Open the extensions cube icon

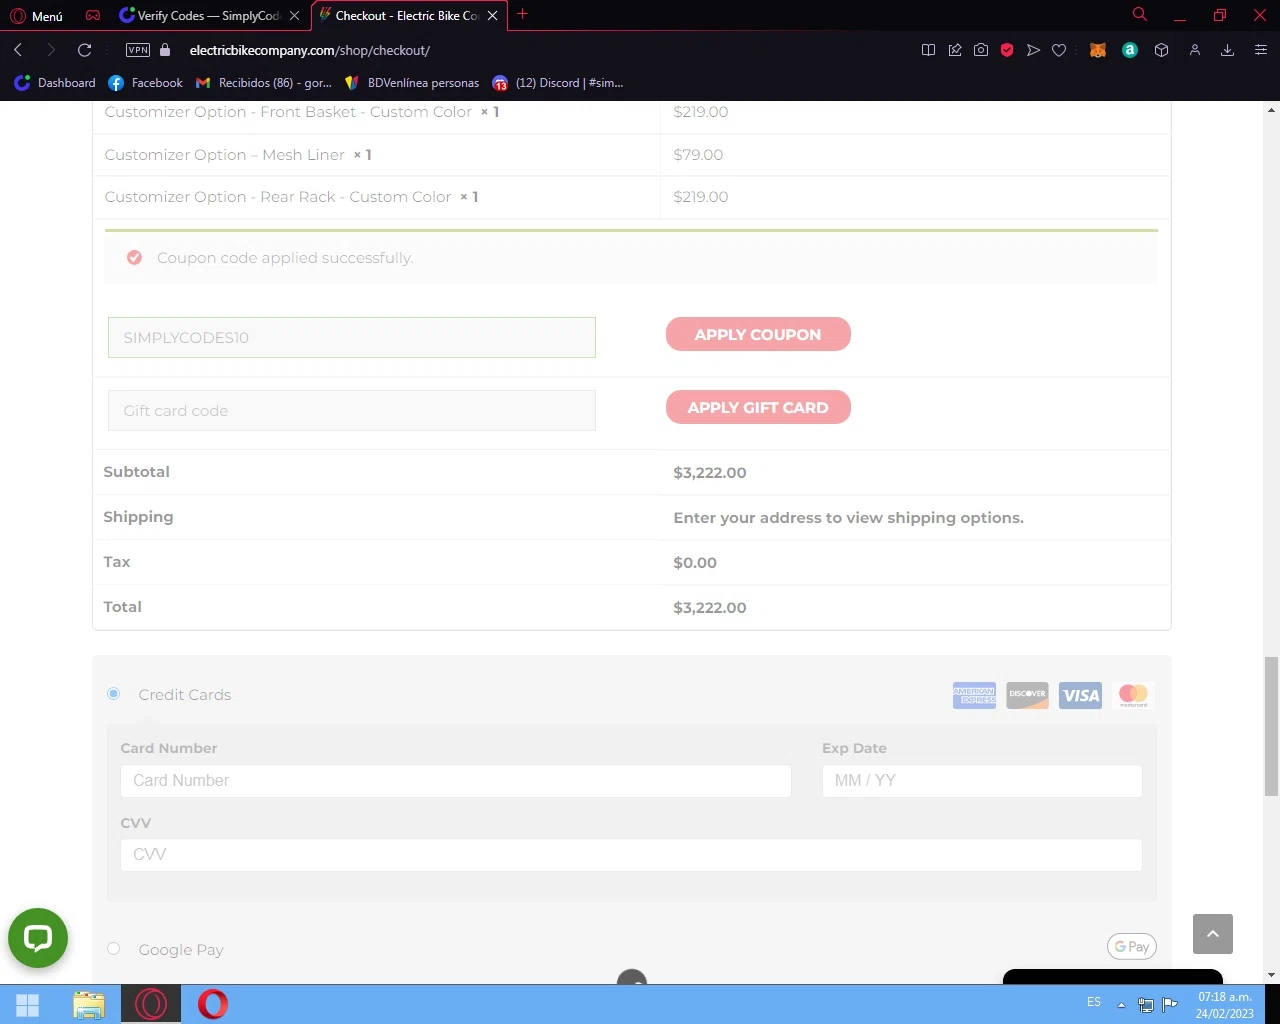(1161, 50)
